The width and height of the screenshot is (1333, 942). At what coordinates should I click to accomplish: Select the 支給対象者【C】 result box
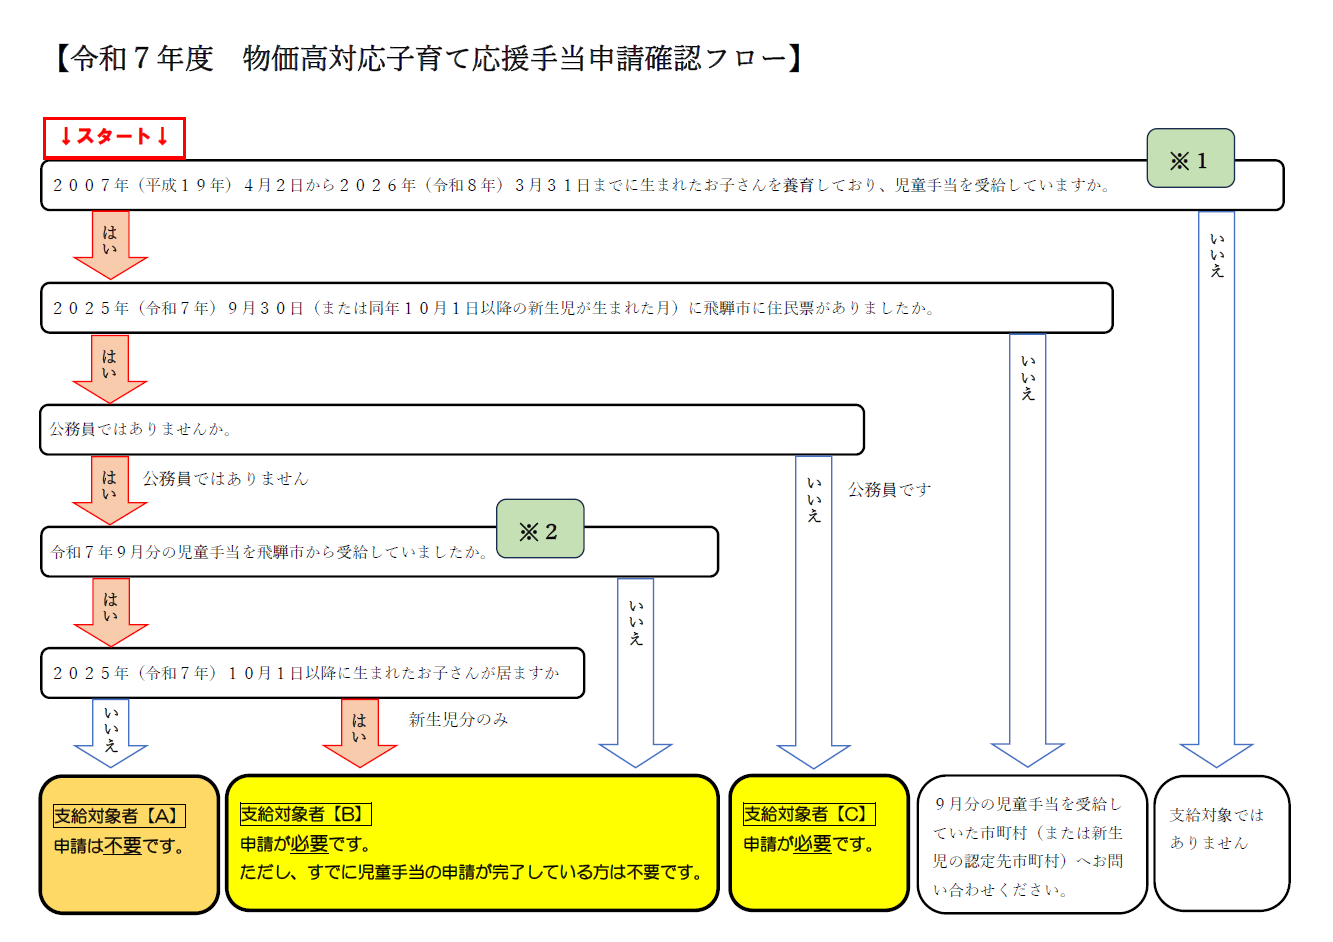(x=817, y=840)
